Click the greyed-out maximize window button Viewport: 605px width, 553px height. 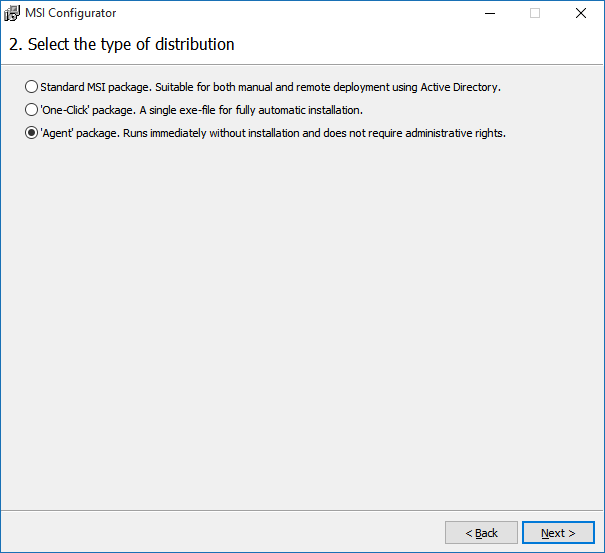tap(535, 13)
